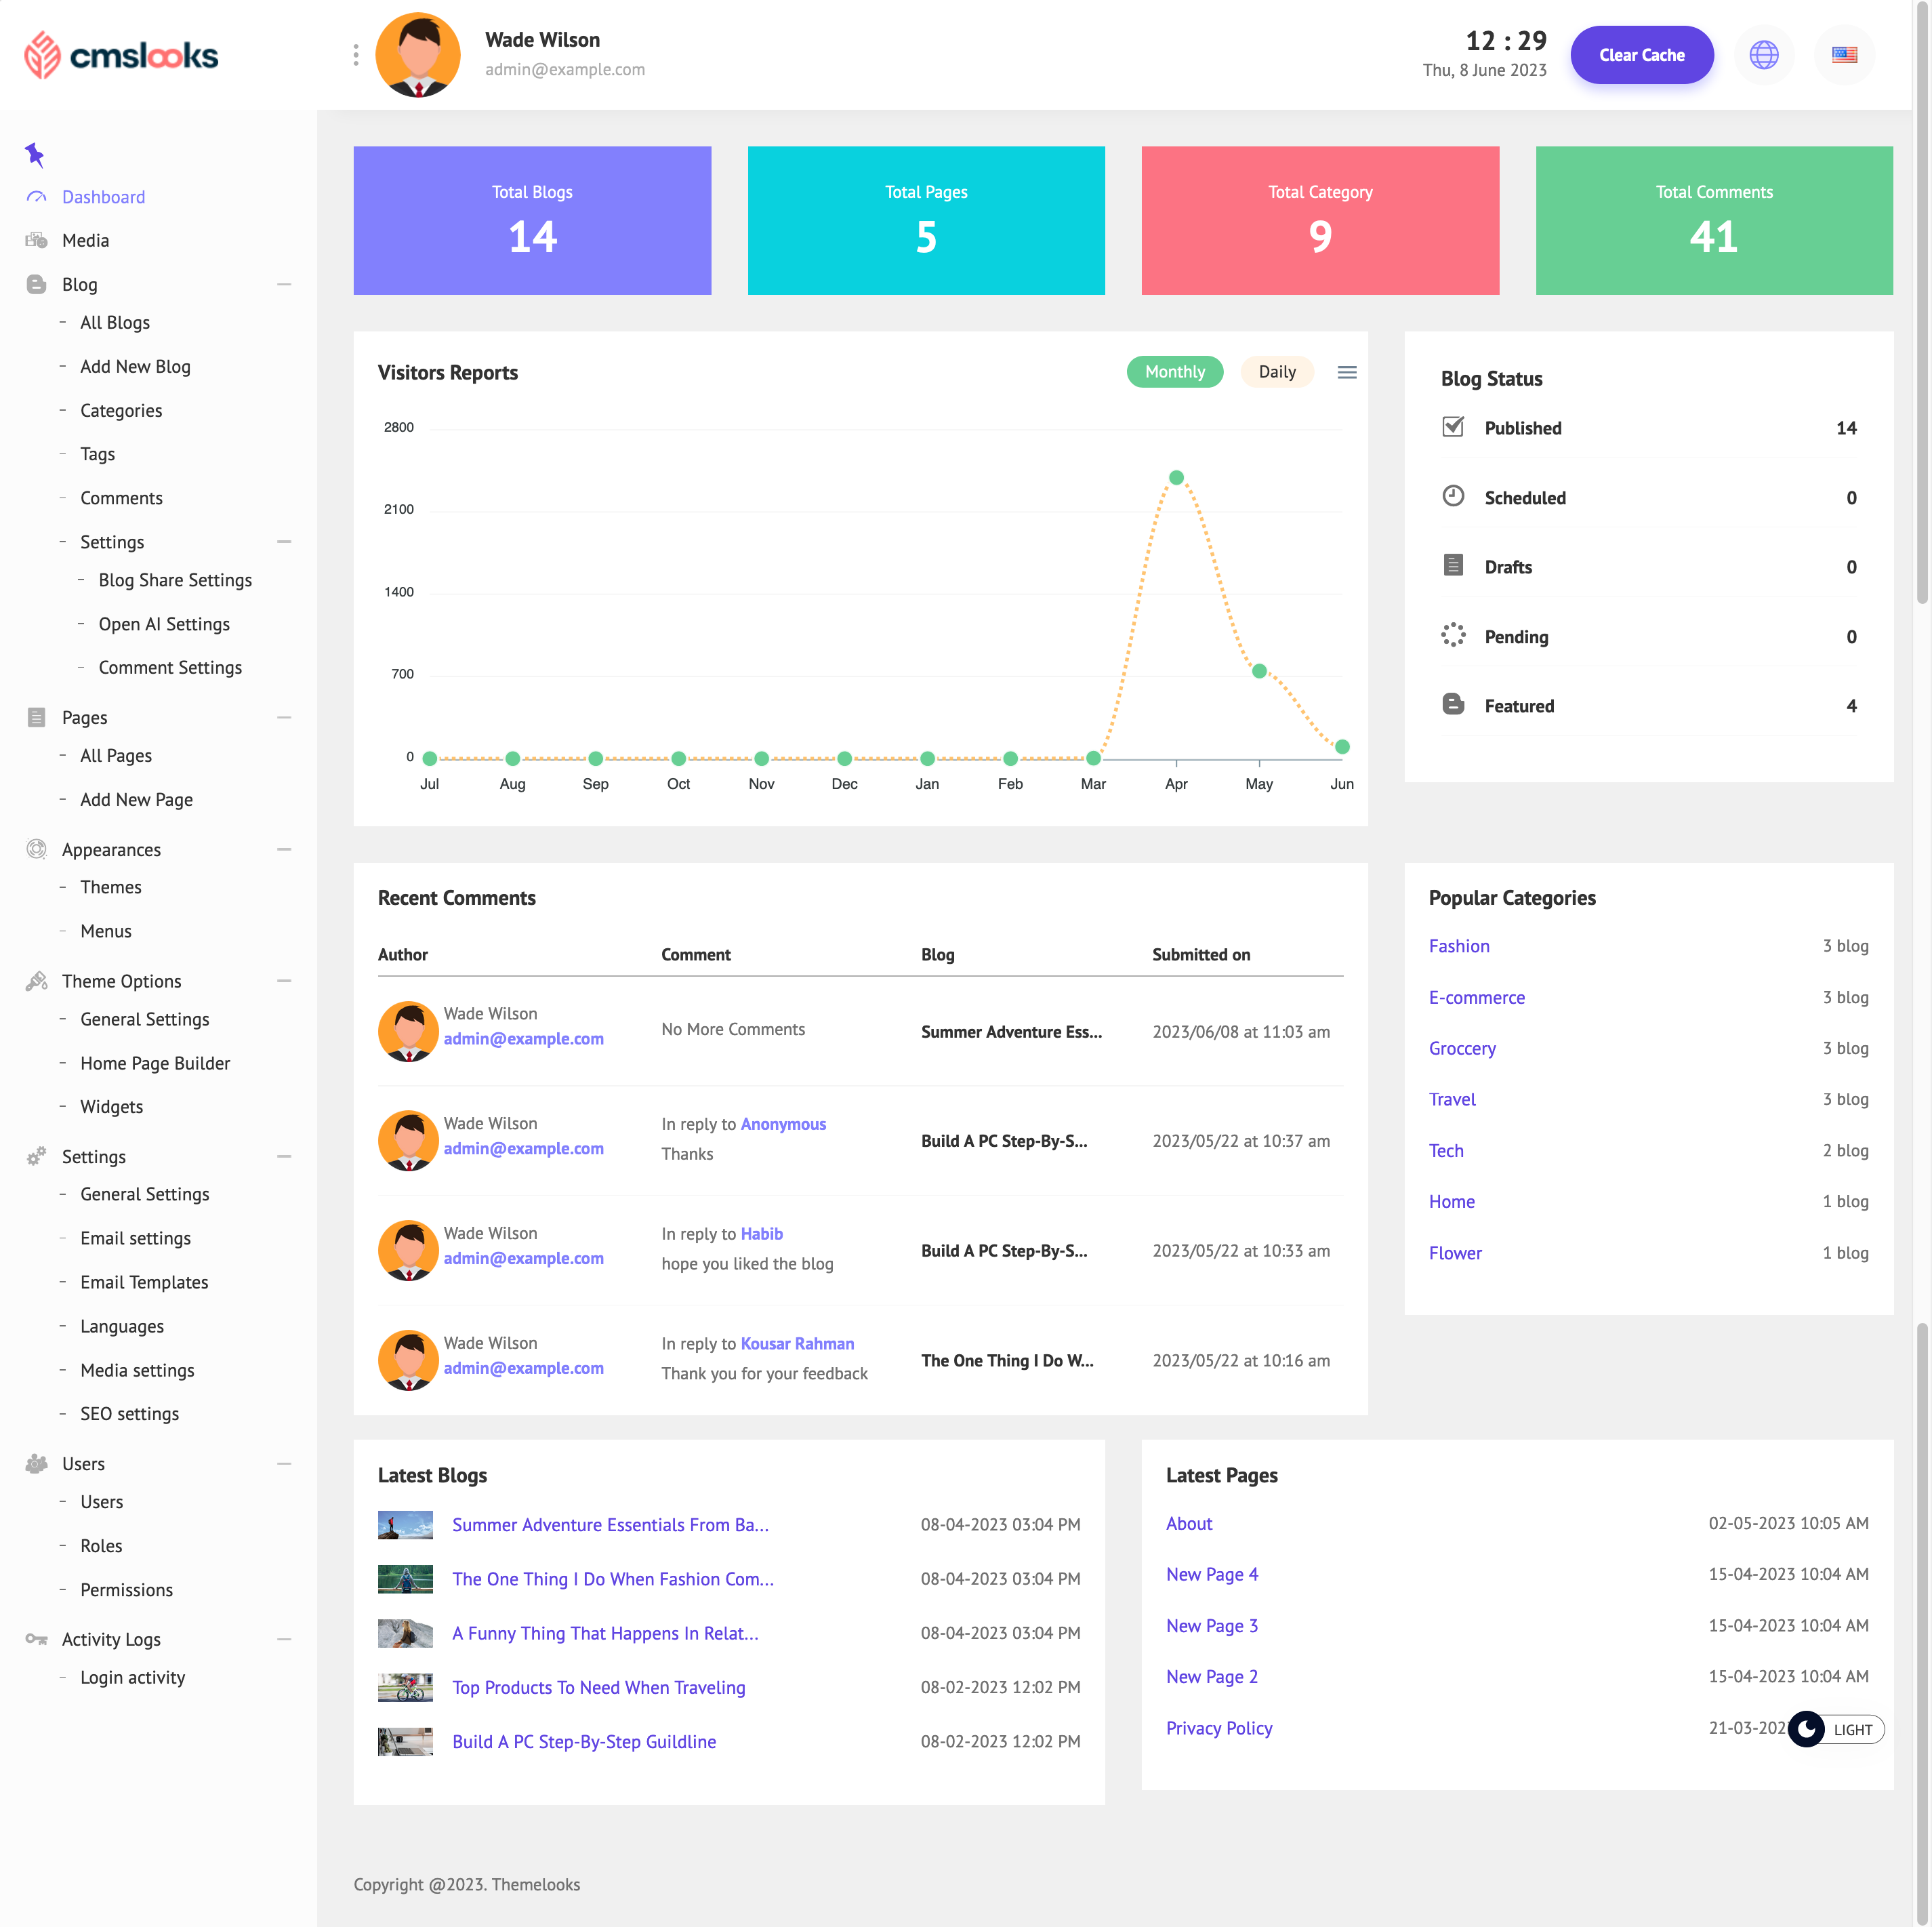Image resolution: width=1932 pixels, height=1927 pixels.
Task: Click the Media sidebar icon
Action: click(36, 240)
